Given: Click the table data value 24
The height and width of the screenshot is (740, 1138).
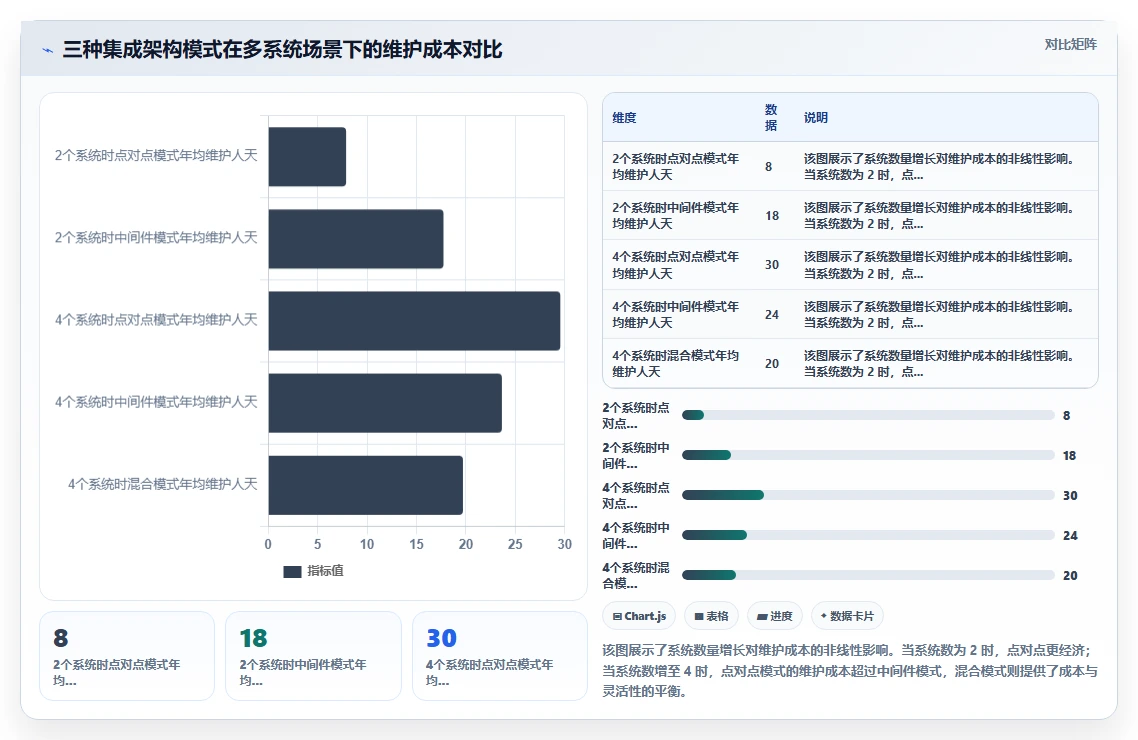Looking at the screenshot, I should coord(772,315).
